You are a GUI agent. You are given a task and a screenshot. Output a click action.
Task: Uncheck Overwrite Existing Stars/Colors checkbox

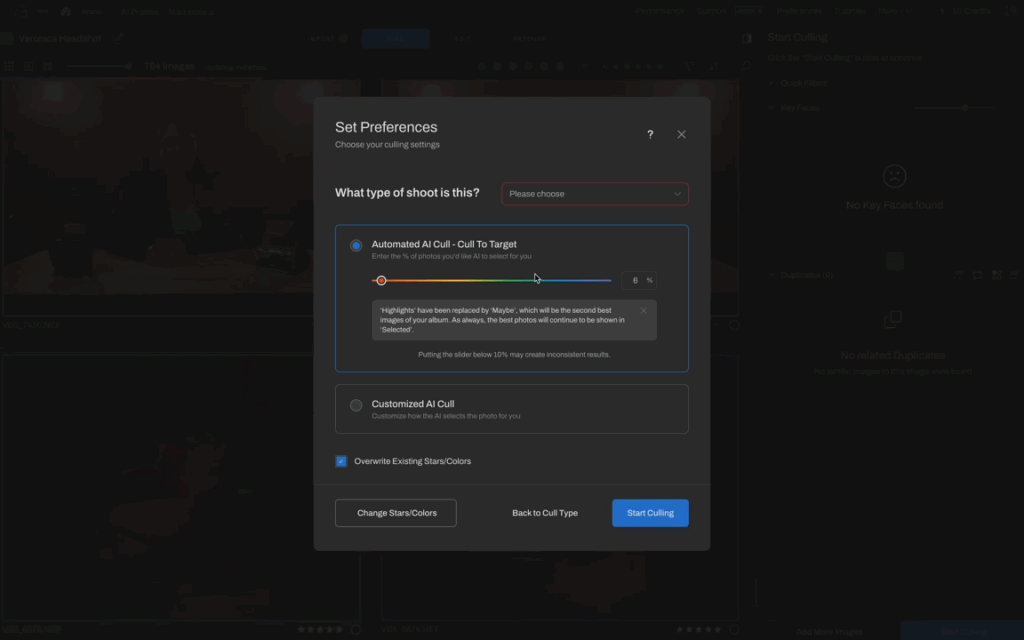[341, 461]
